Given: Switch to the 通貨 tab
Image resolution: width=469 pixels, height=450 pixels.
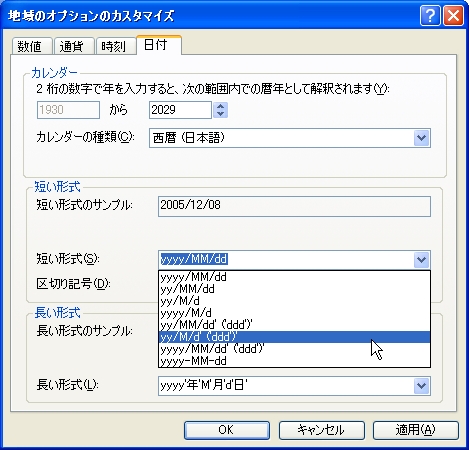Looking at the screenshot, I should (74, 46).
